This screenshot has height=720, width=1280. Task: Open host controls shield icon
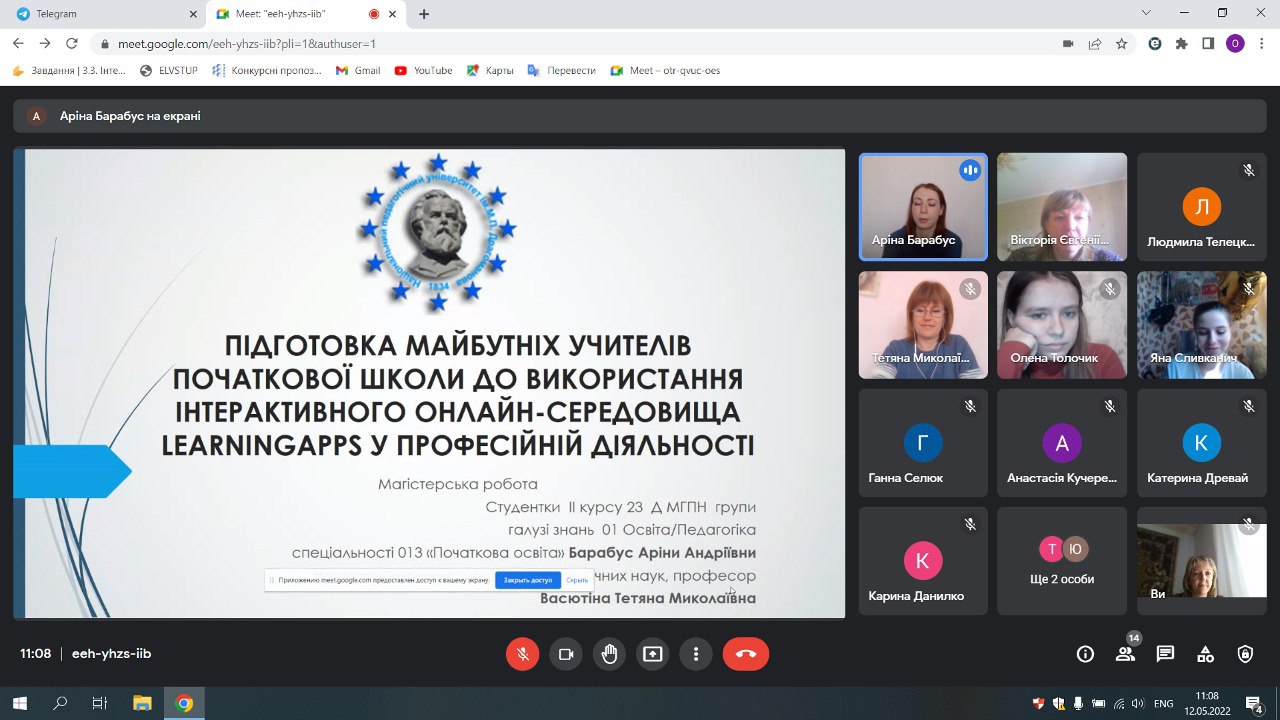pyautogui.click(x=1245, y=654)
